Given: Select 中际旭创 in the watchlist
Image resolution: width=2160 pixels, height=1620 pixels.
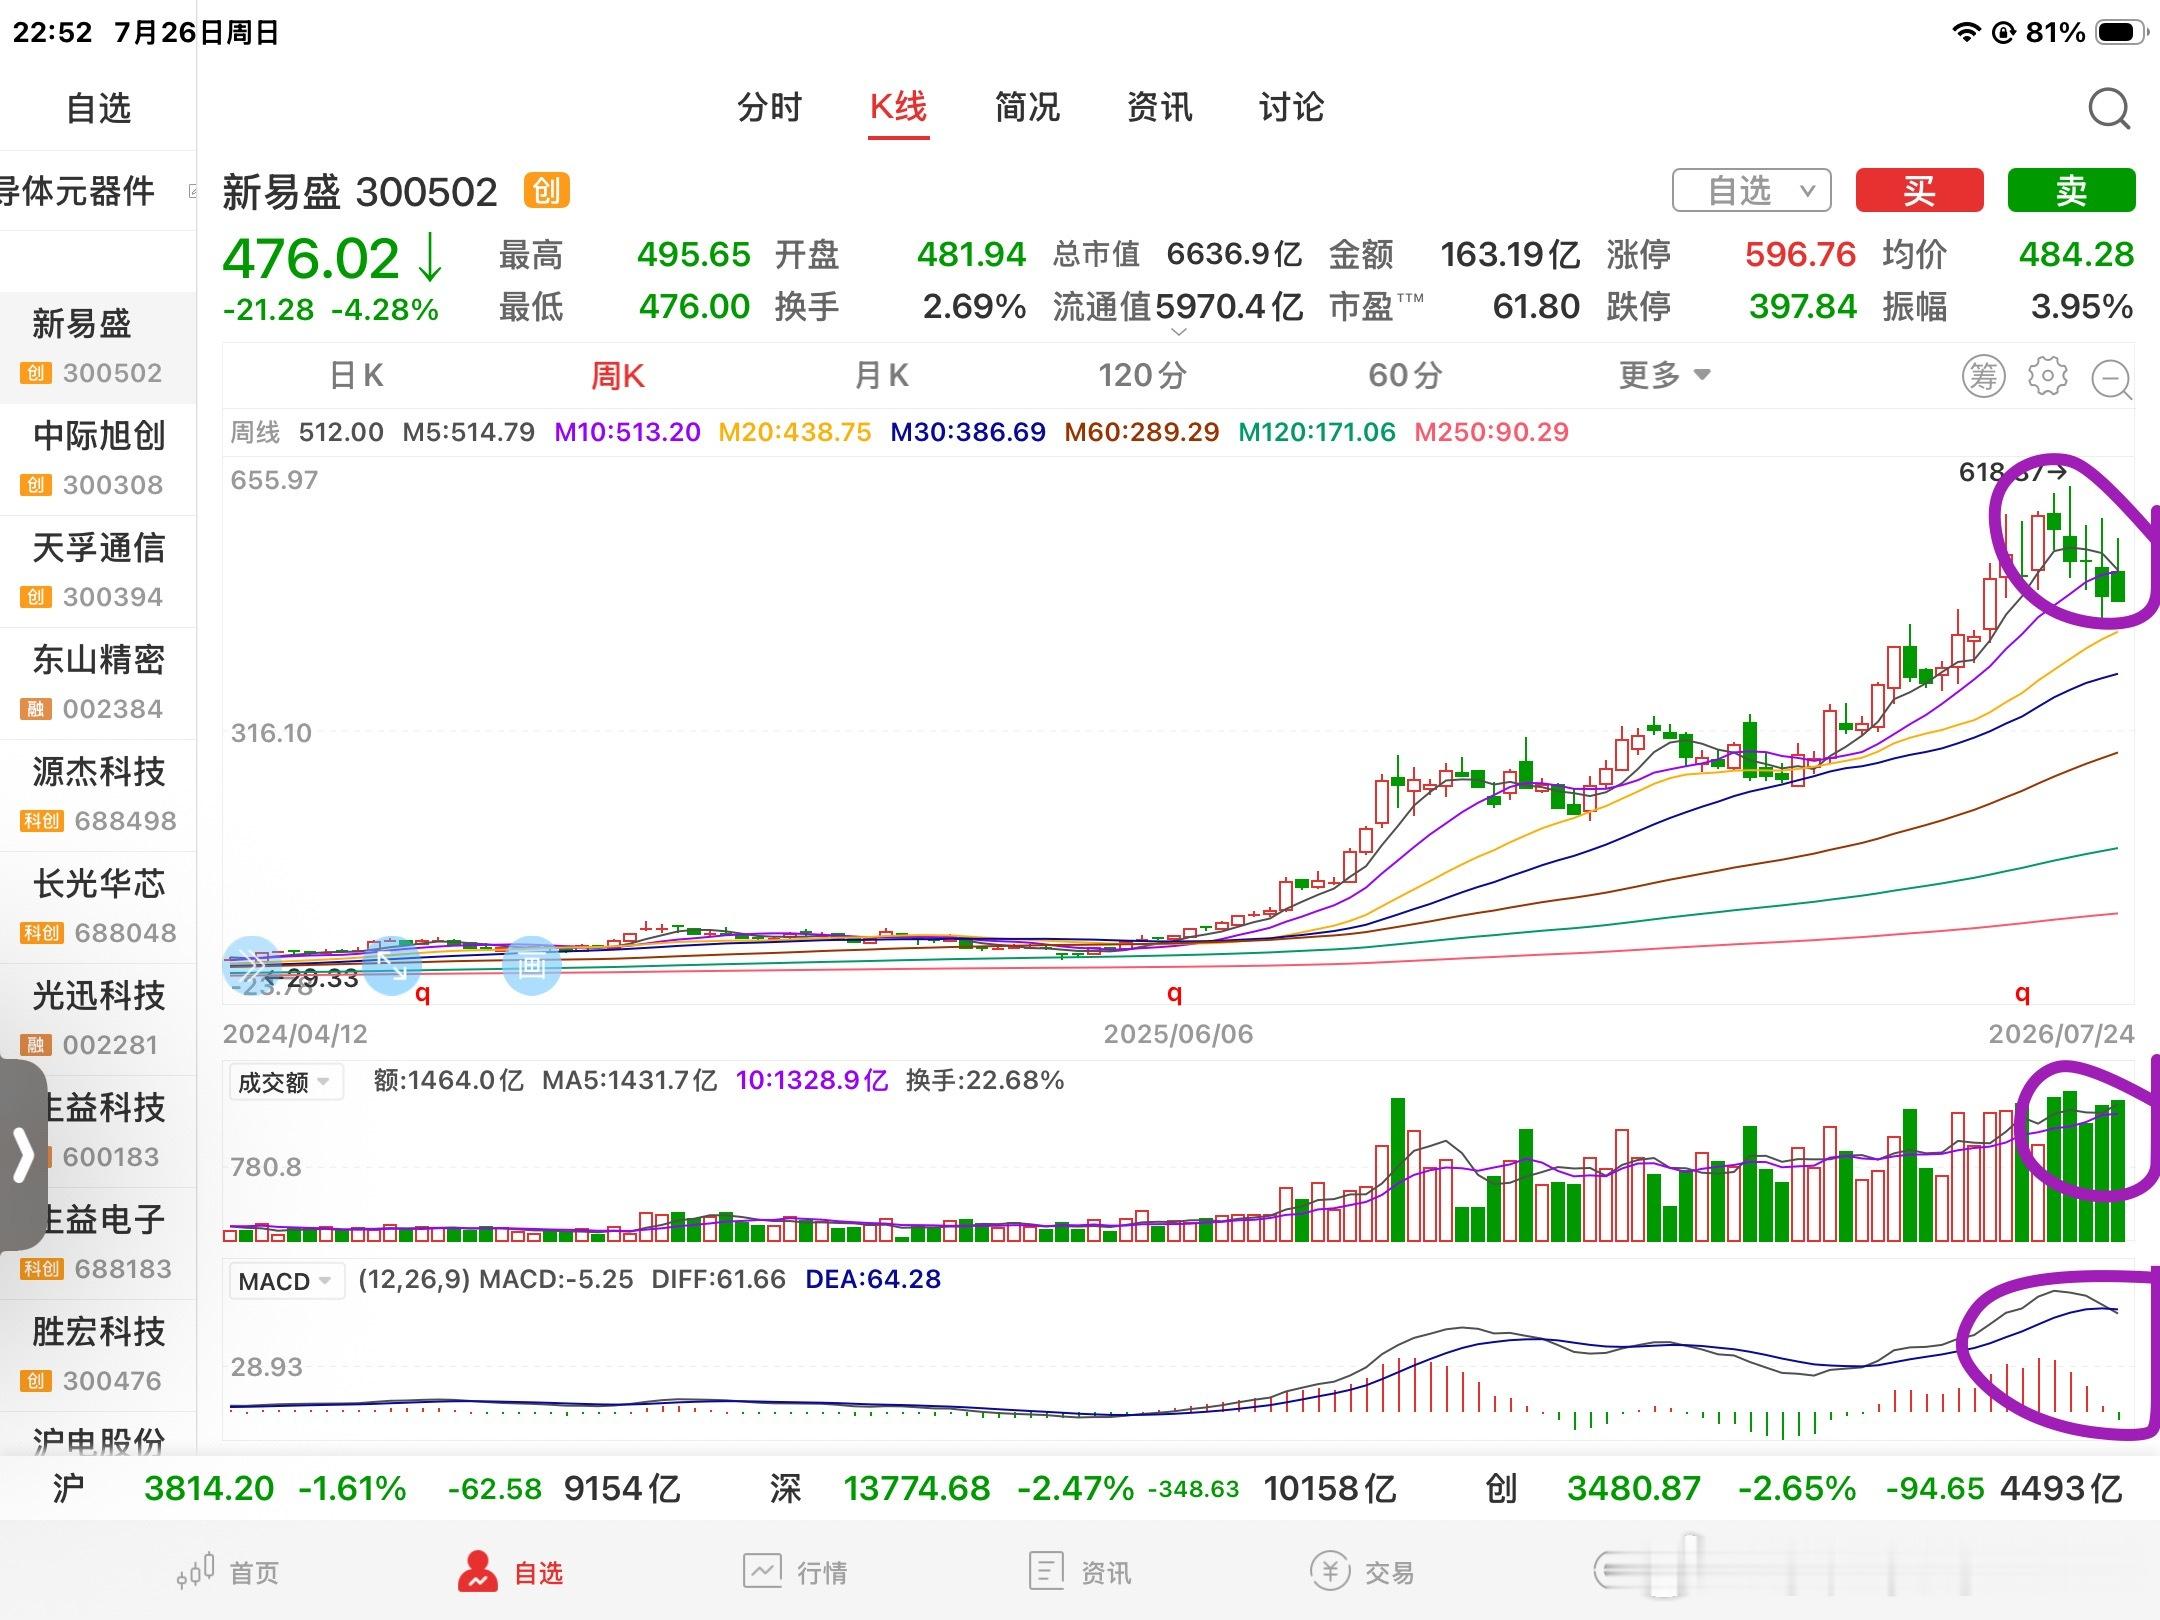Looking at the screenshot, I should click(x=98, y=459).
